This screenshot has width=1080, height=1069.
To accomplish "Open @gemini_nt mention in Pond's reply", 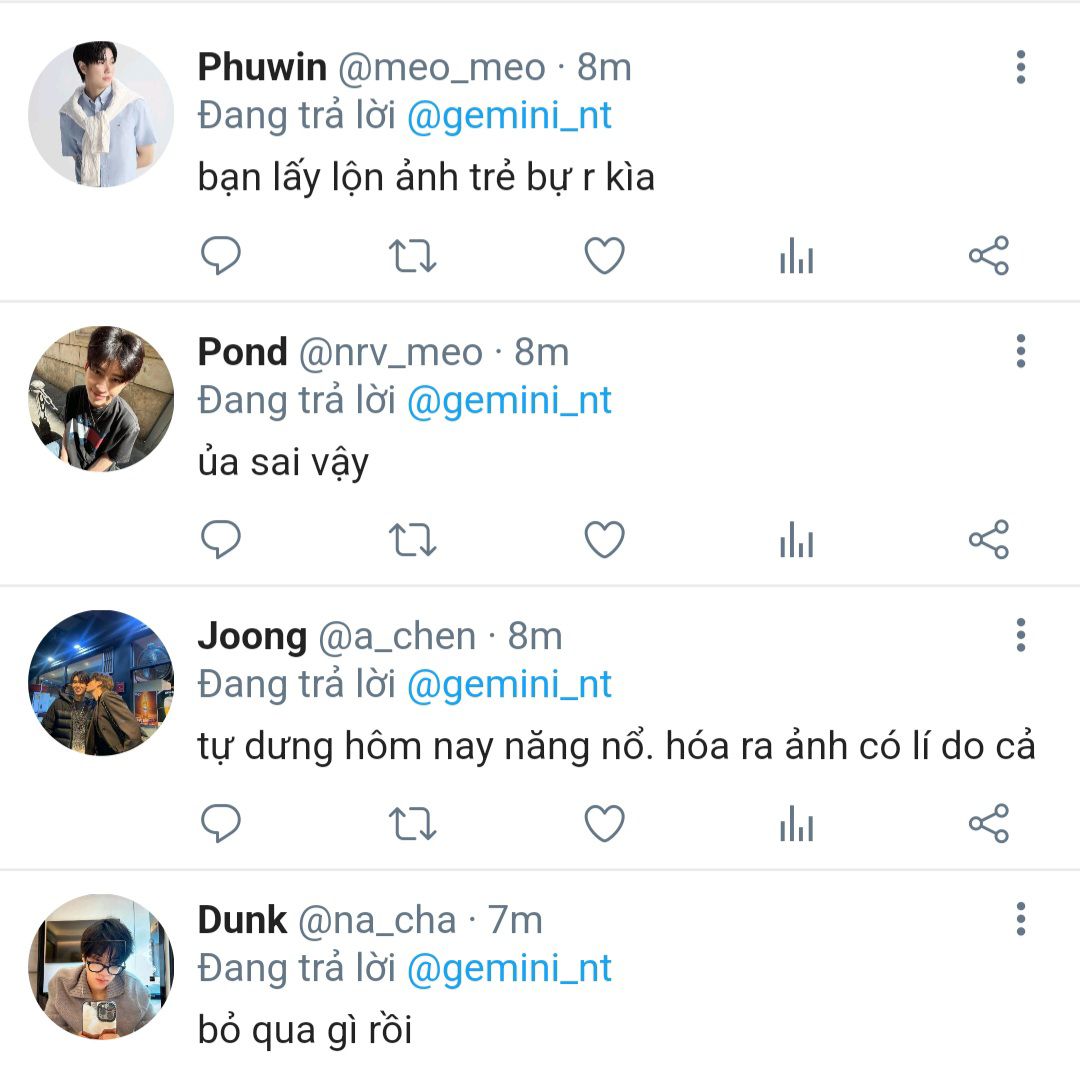I will 509,401.
